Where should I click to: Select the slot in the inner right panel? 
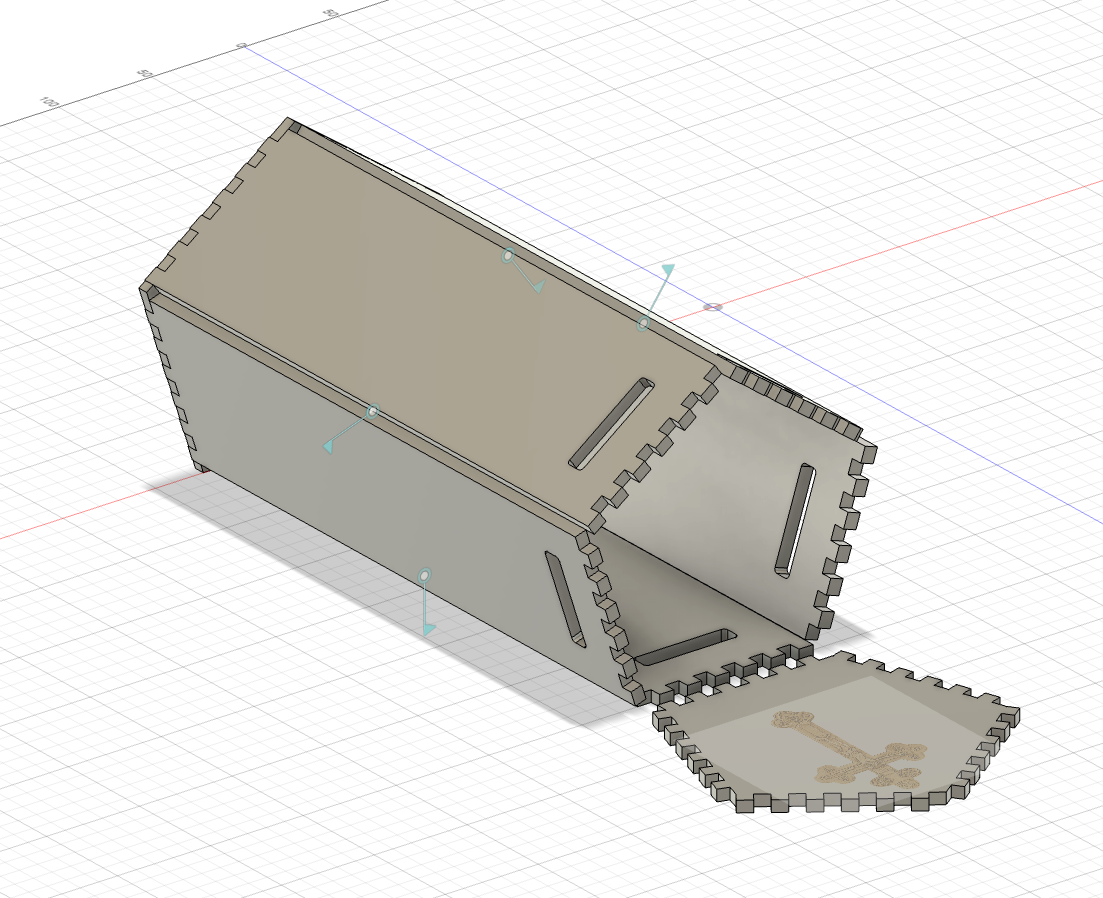(795, 521)
